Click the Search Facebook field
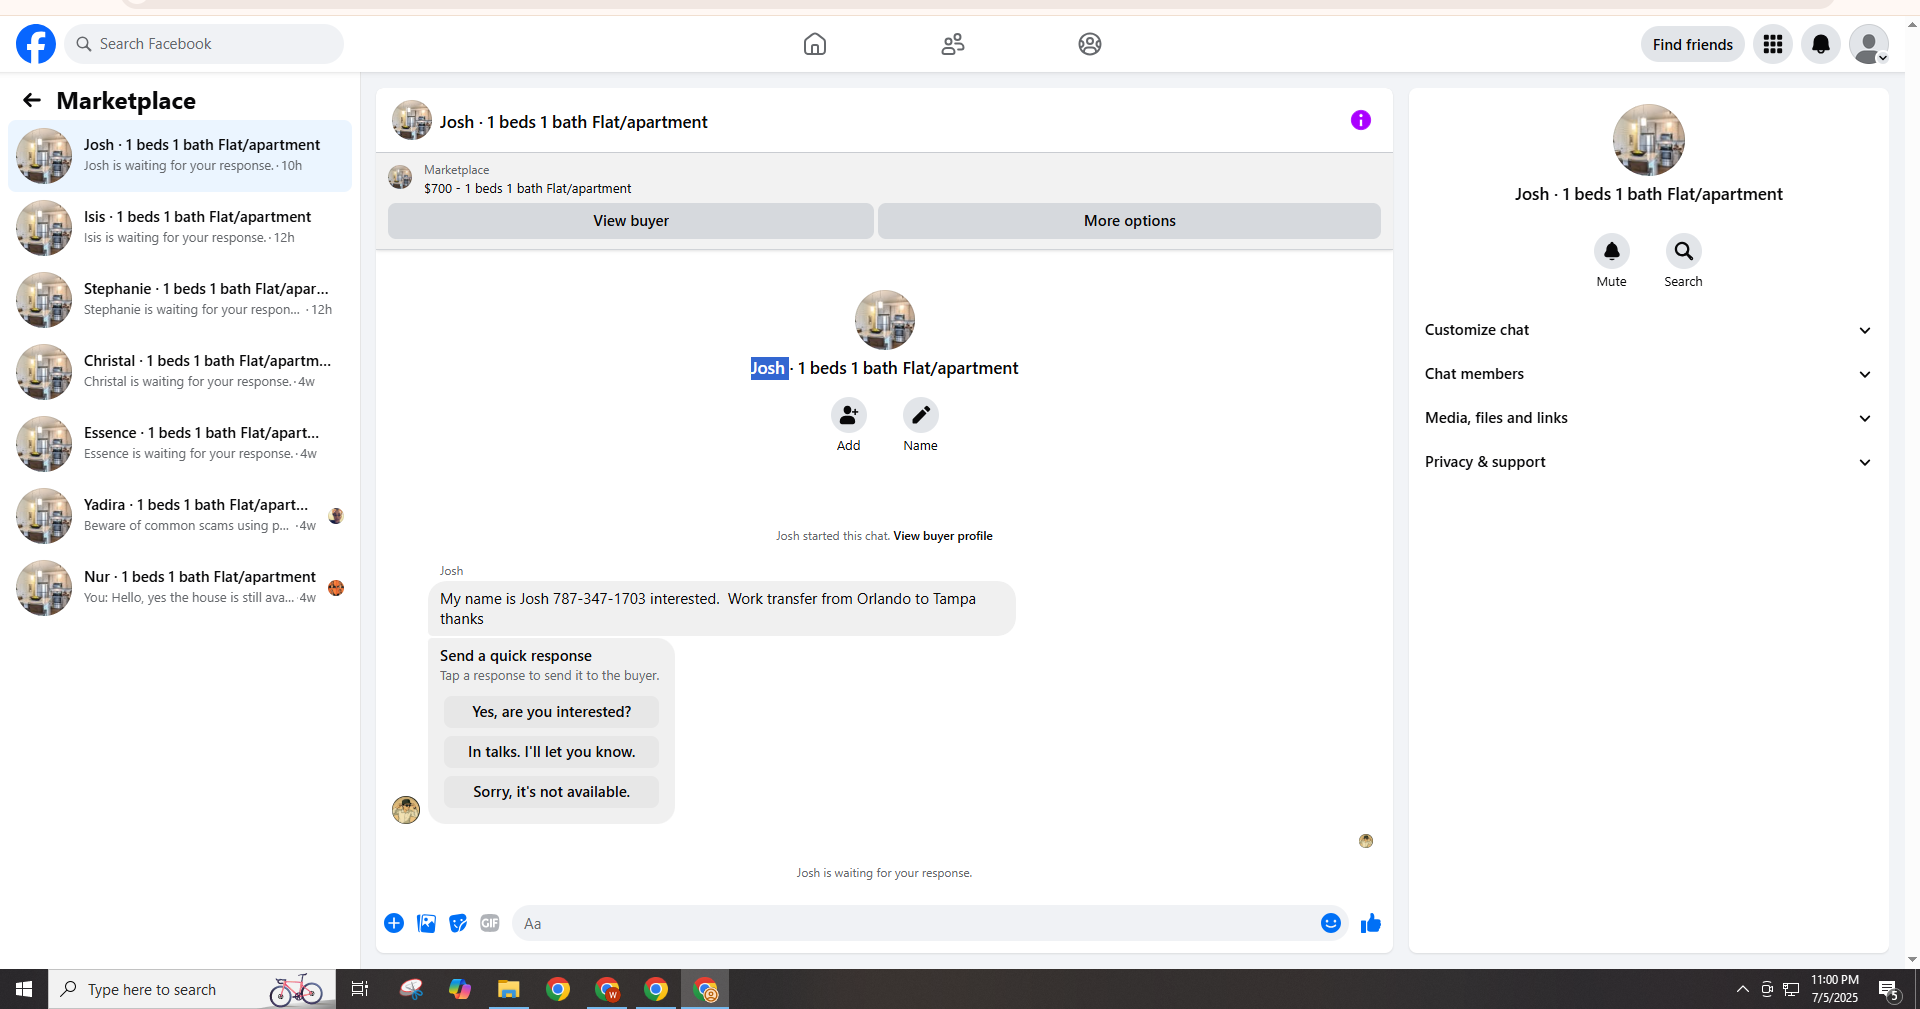This screenshot has width=1920, height=1009. [x=204, y=44]
